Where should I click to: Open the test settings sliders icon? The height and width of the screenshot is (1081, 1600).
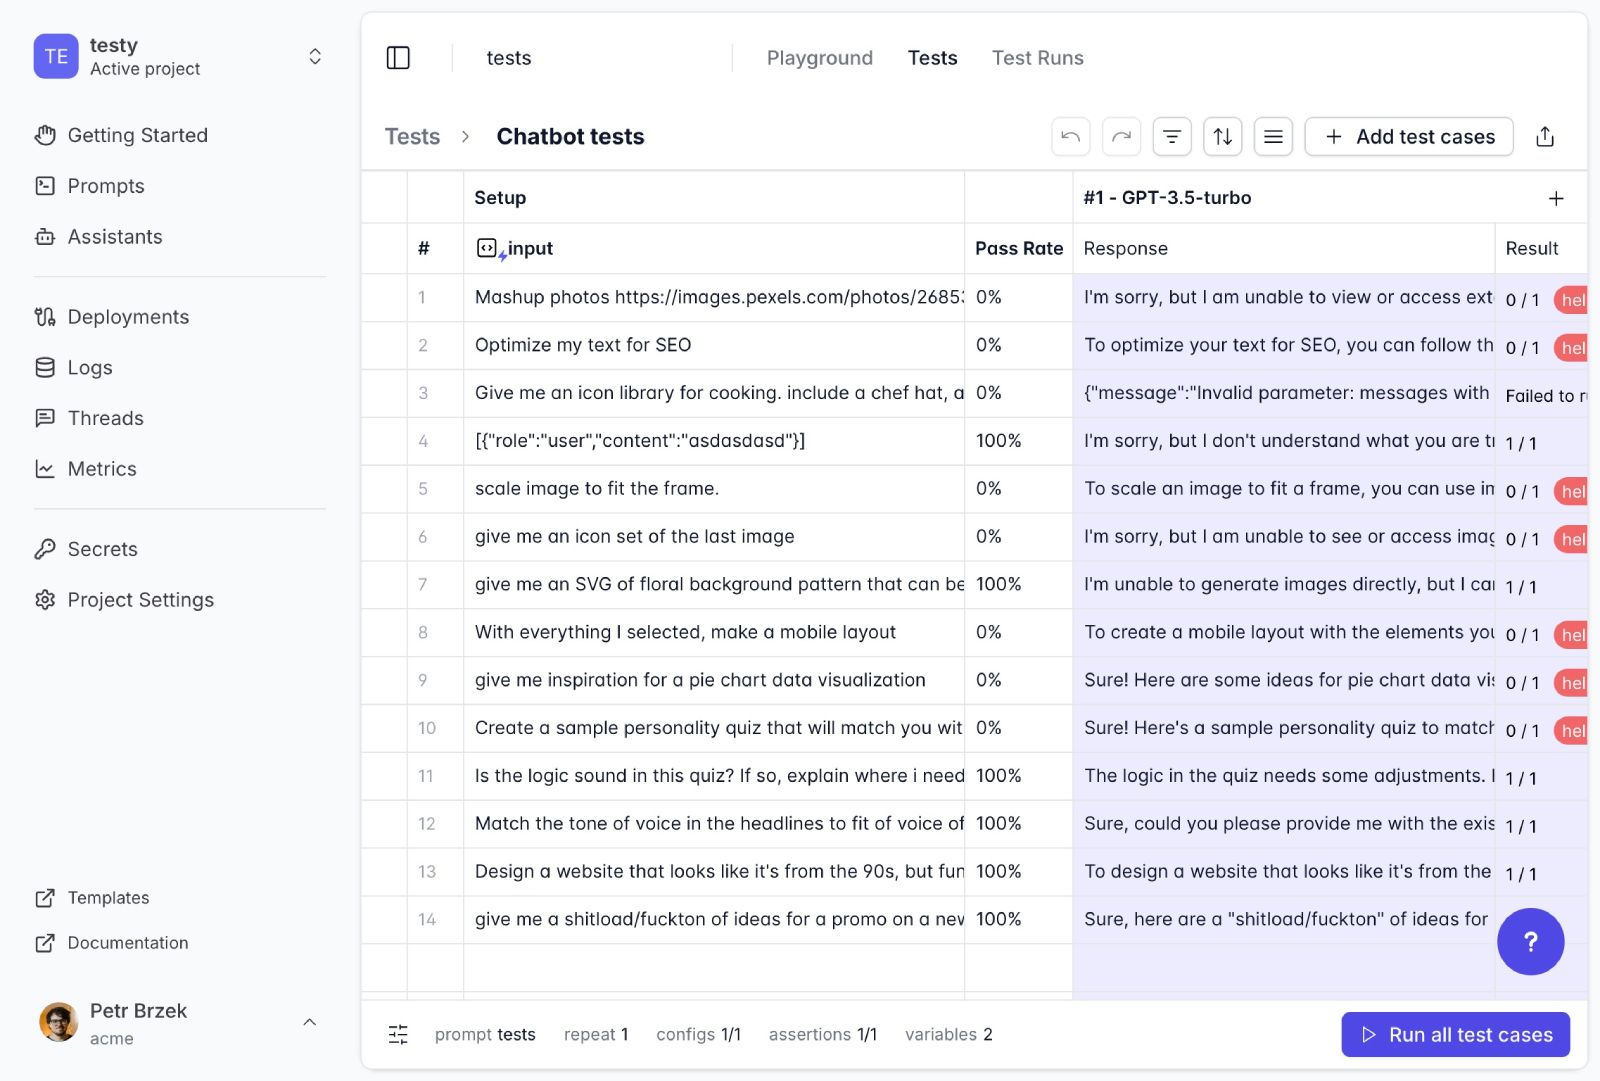[x=398, y=1034]
